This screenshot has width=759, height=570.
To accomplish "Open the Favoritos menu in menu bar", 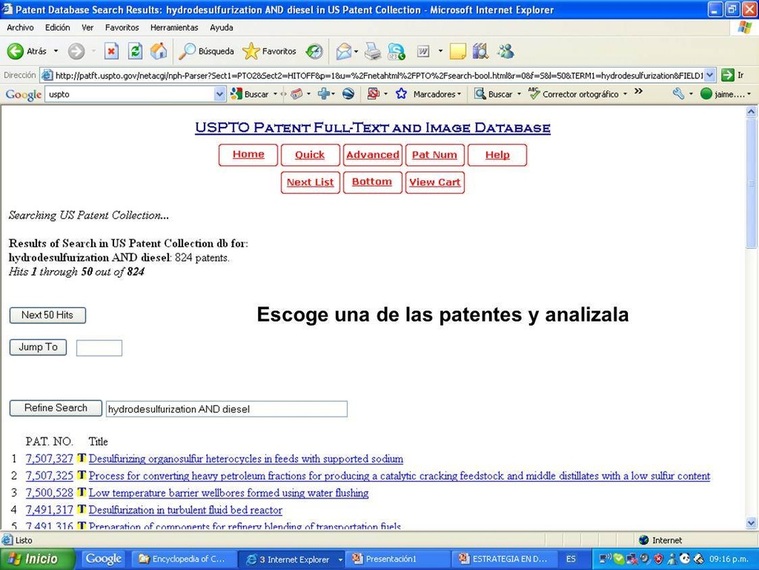I will [x=122, y=28].
